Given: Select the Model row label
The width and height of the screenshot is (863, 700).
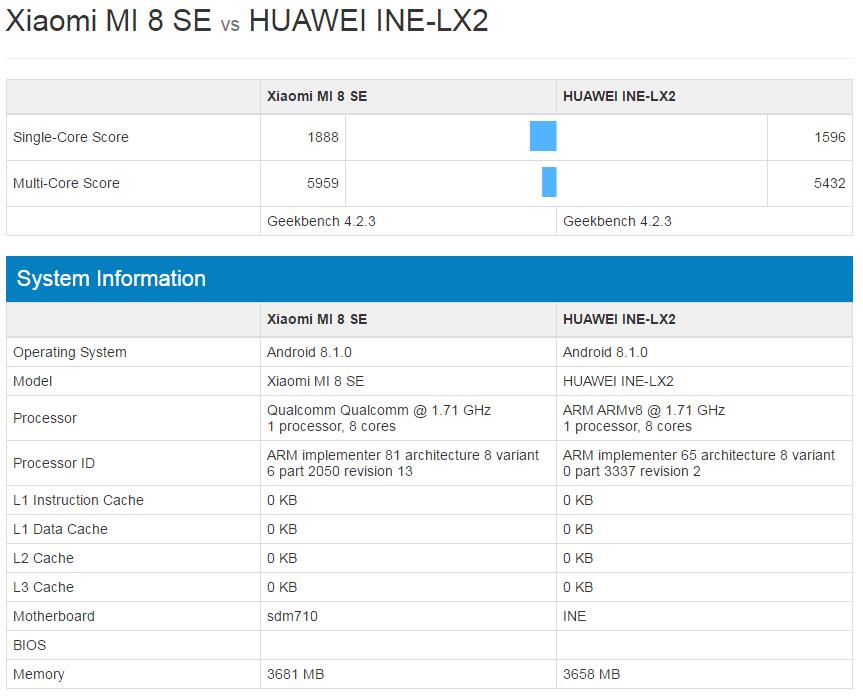Looking at the screenshot, I should pos(32,381).
